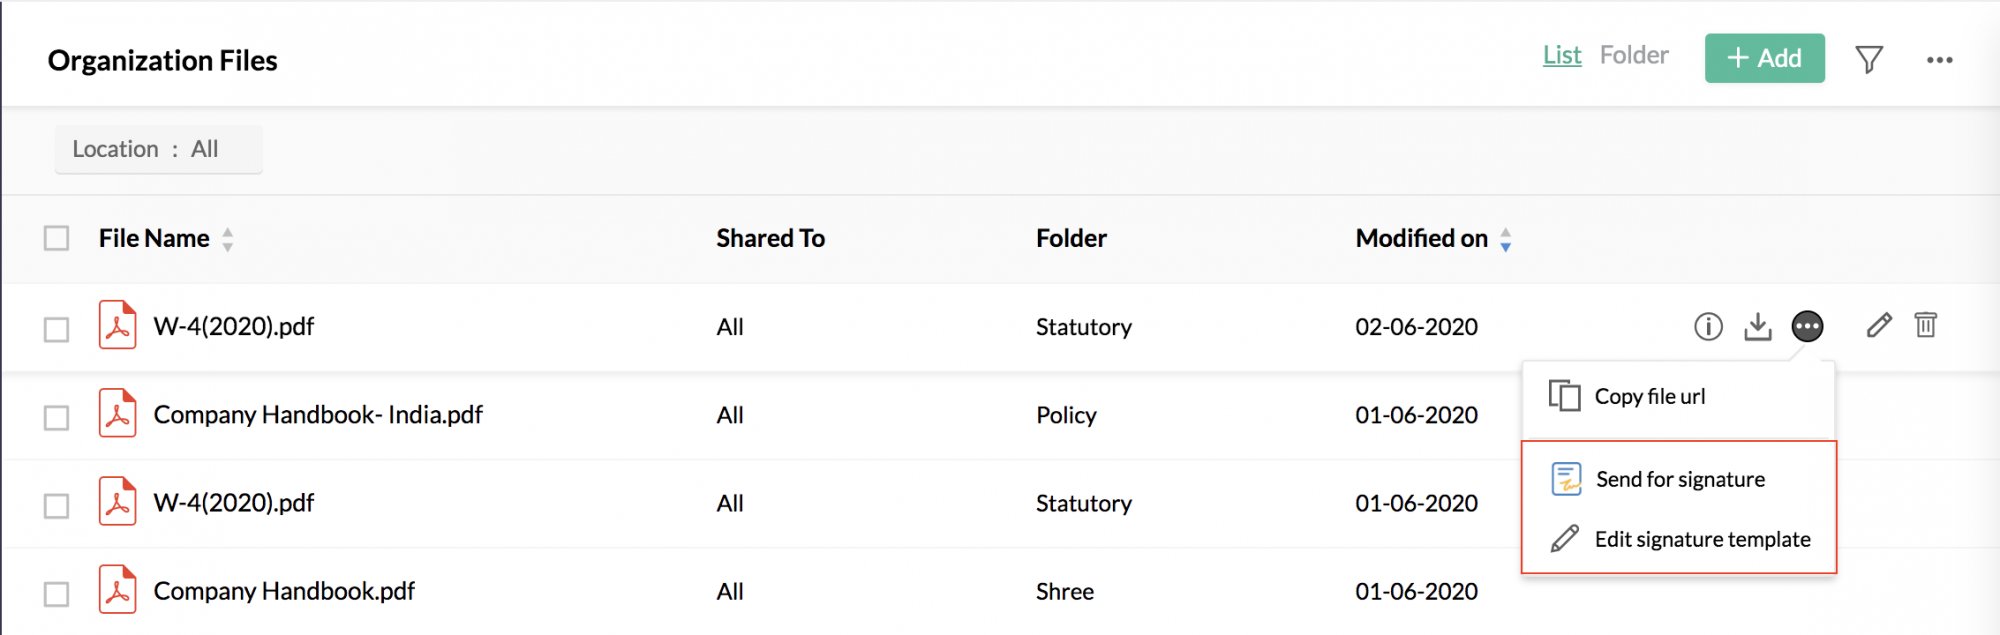Download the first W-4(2020).pdf file
The width and height of the screenshot is (2000, 635).
point(1757,327)
